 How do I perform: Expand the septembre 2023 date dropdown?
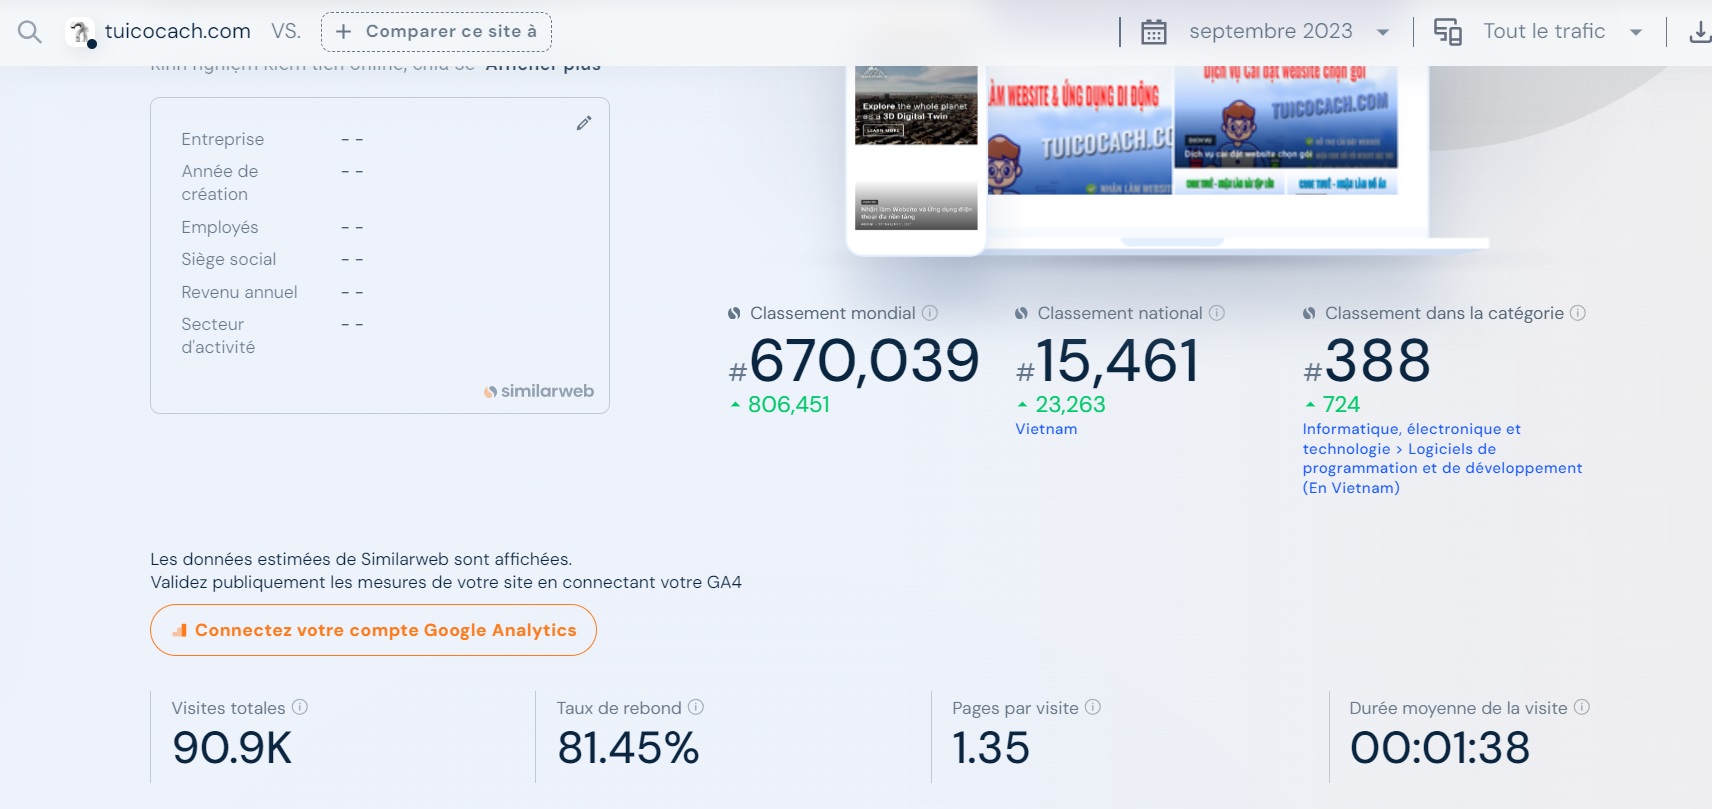pyautogui.click(x=1383, y=32)
